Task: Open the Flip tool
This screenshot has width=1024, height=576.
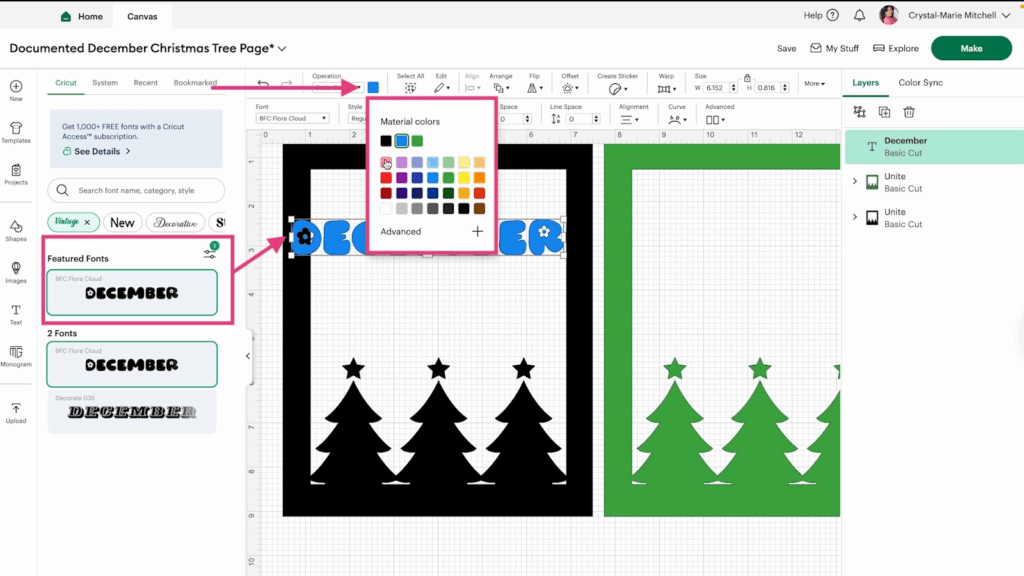Action: [x=534, y=88]
